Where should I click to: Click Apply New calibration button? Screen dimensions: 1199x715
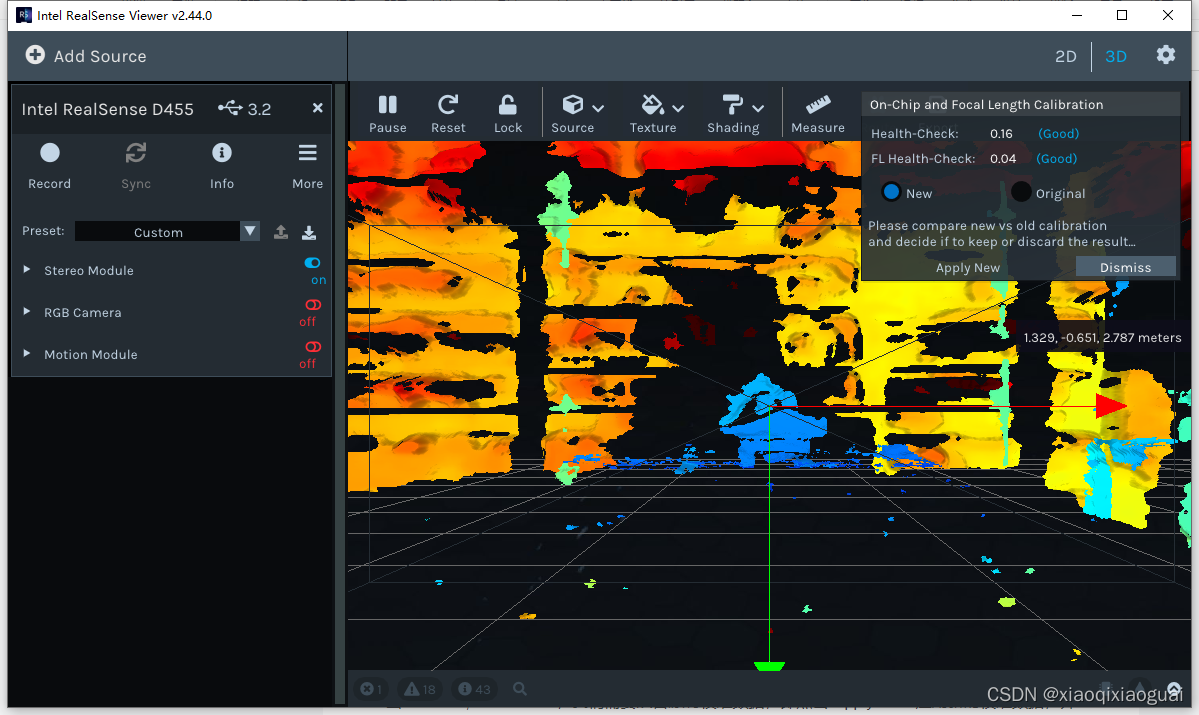click(x=967, y=267)
